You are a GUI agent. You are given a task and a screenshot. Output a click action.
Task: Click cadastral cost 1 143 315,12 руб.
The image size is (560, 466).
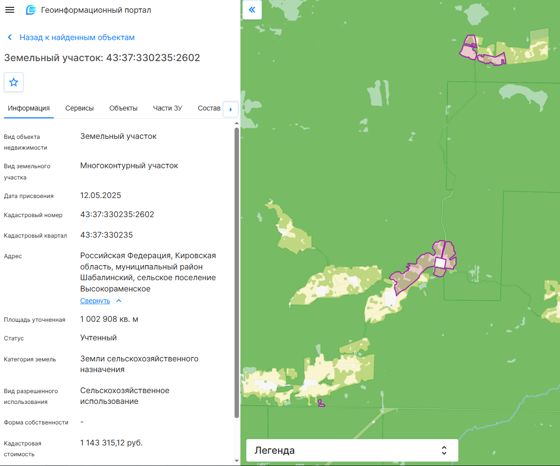(111, 443)
